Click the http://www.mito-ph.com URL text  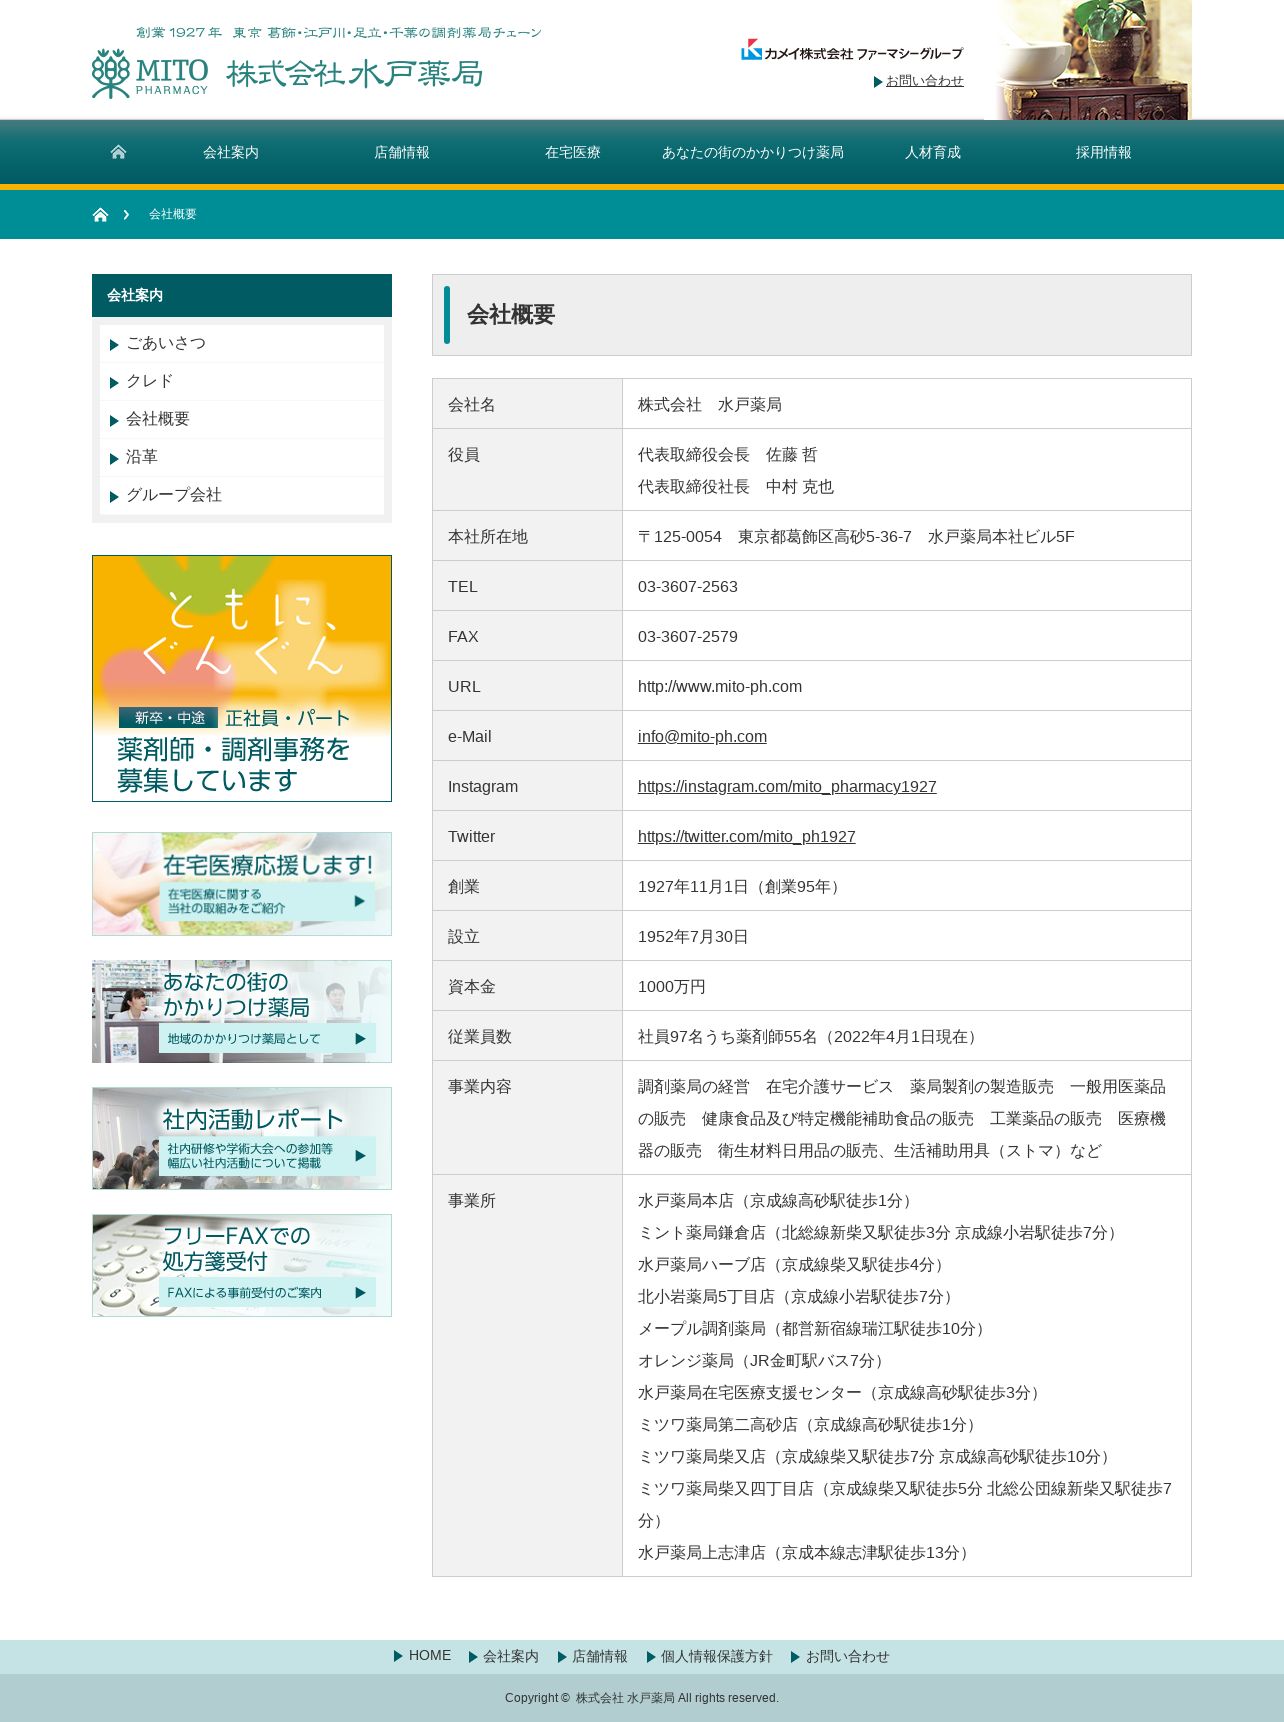(720, 686)
